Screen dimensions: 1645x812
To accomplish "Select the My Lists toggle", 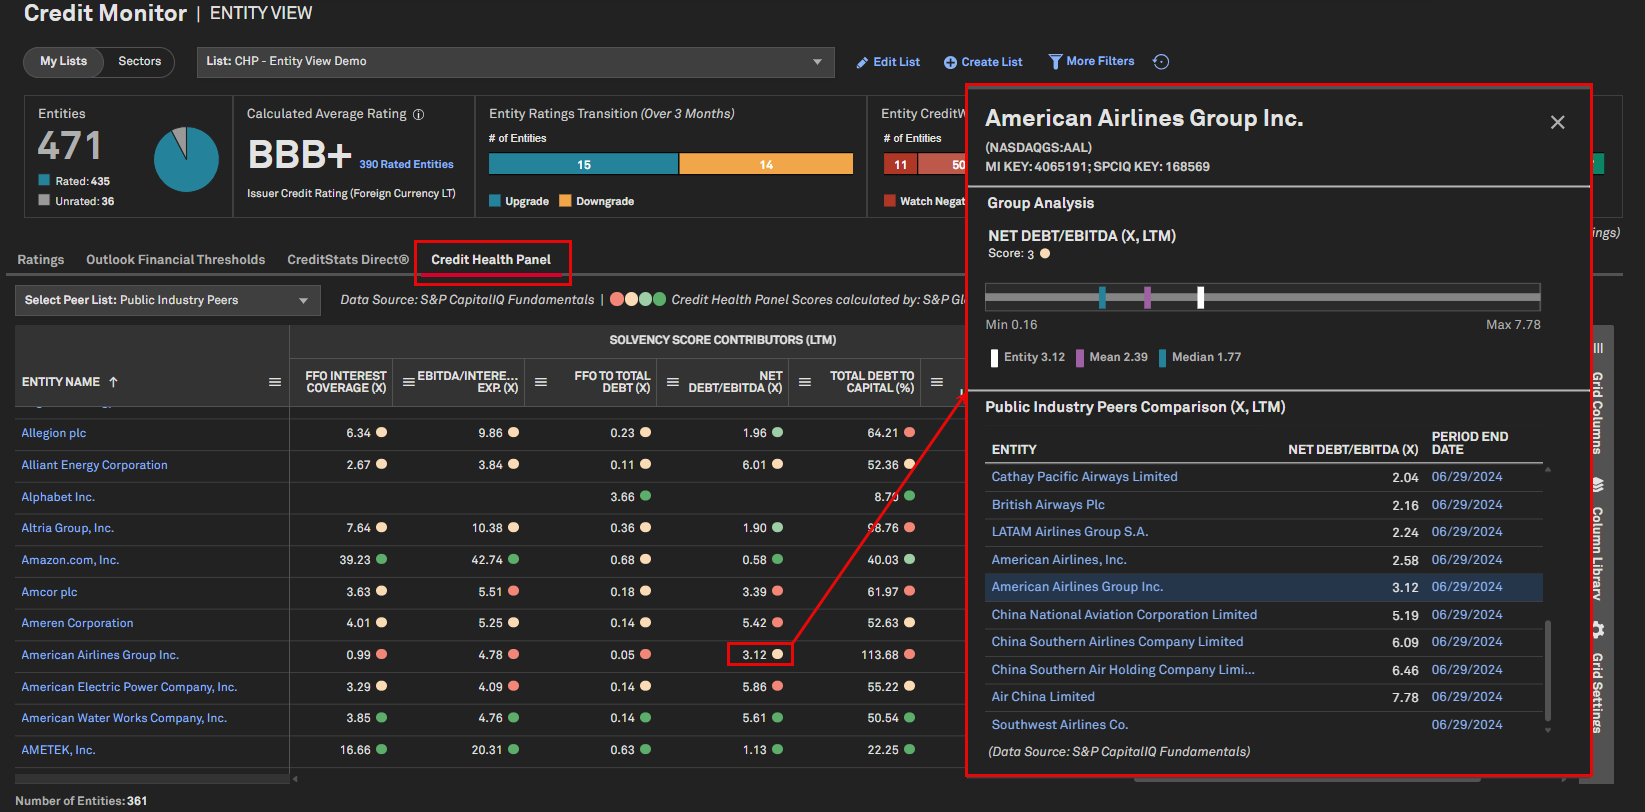I will coord(64,62).
